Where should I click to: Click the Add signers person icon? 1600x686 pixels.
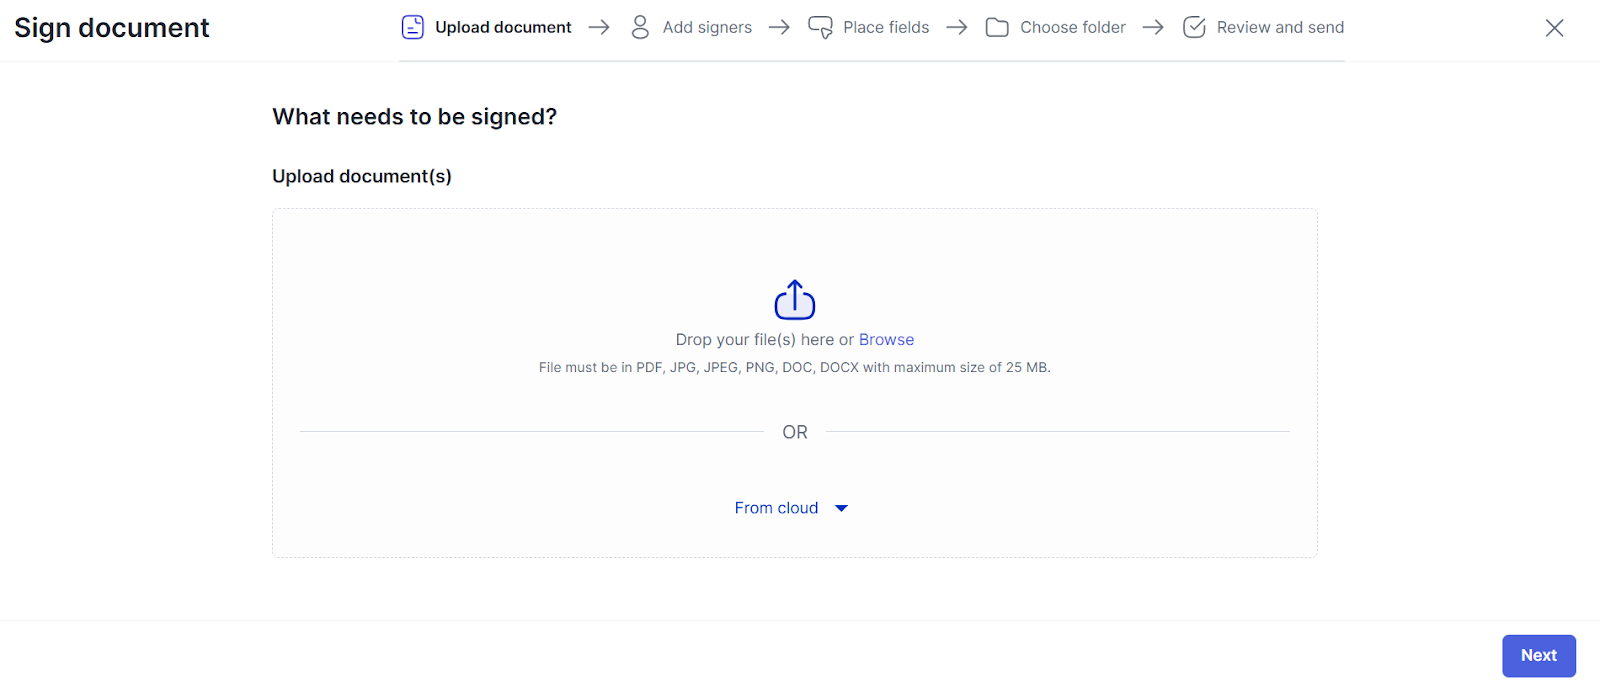tap(640, 27)
